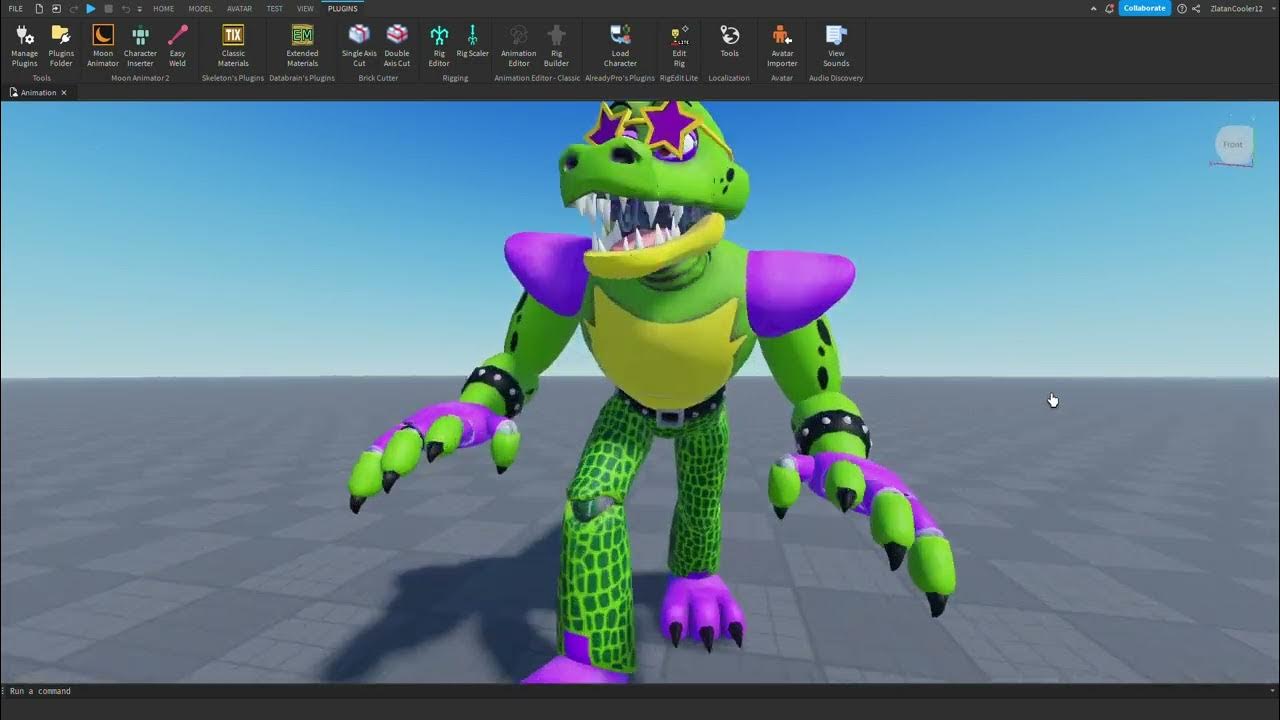
Task: Click the share icon
Action: coord(1197,8)
